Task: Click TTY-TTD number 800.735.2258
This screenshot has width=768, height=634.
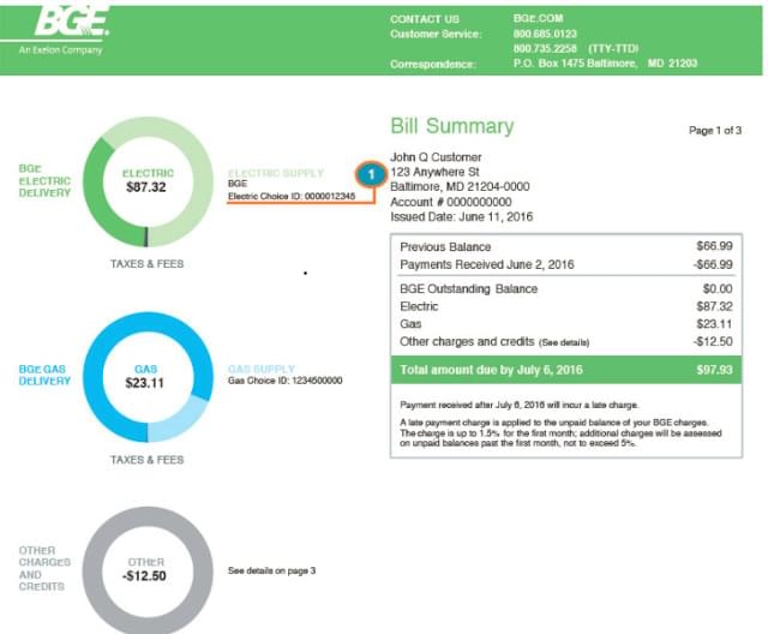Action: point(545,49)
